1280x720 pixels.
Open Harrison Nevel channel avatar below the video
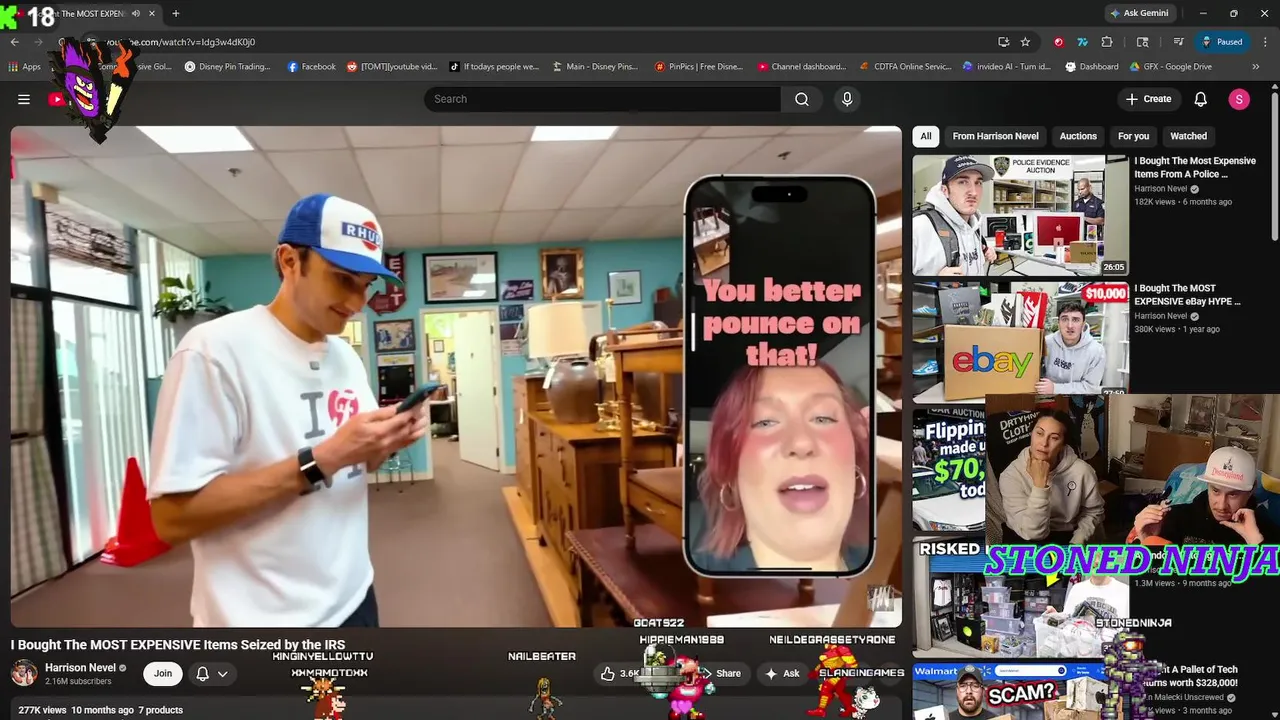pos(24,673)
